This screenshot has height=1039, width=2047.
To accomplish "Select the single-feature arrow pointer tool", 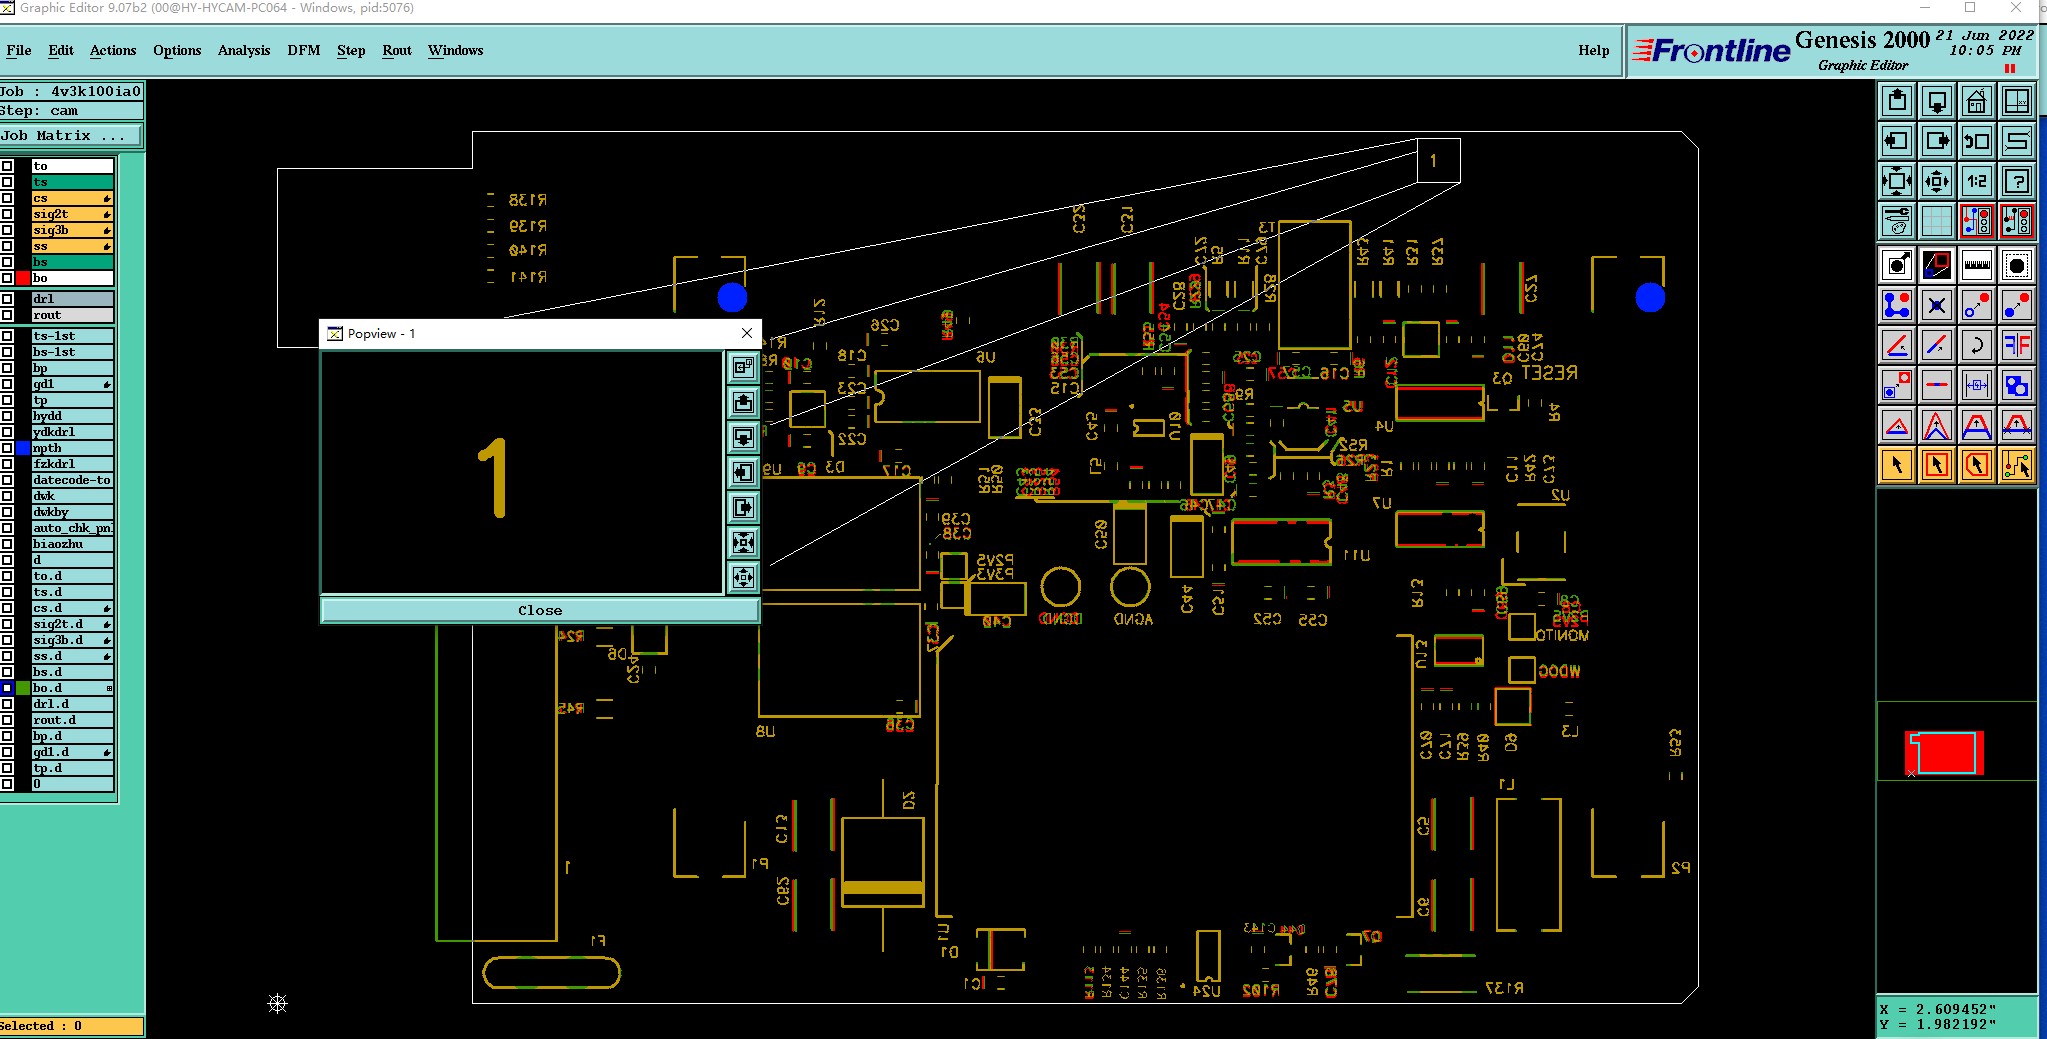I will pos(1897,465).
